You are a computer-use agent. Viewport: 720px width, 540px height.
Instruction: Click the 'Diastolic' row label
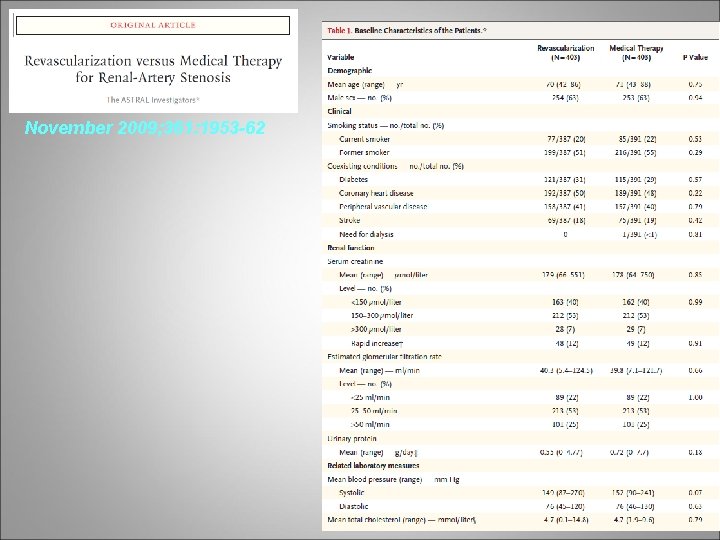[354, 506]
